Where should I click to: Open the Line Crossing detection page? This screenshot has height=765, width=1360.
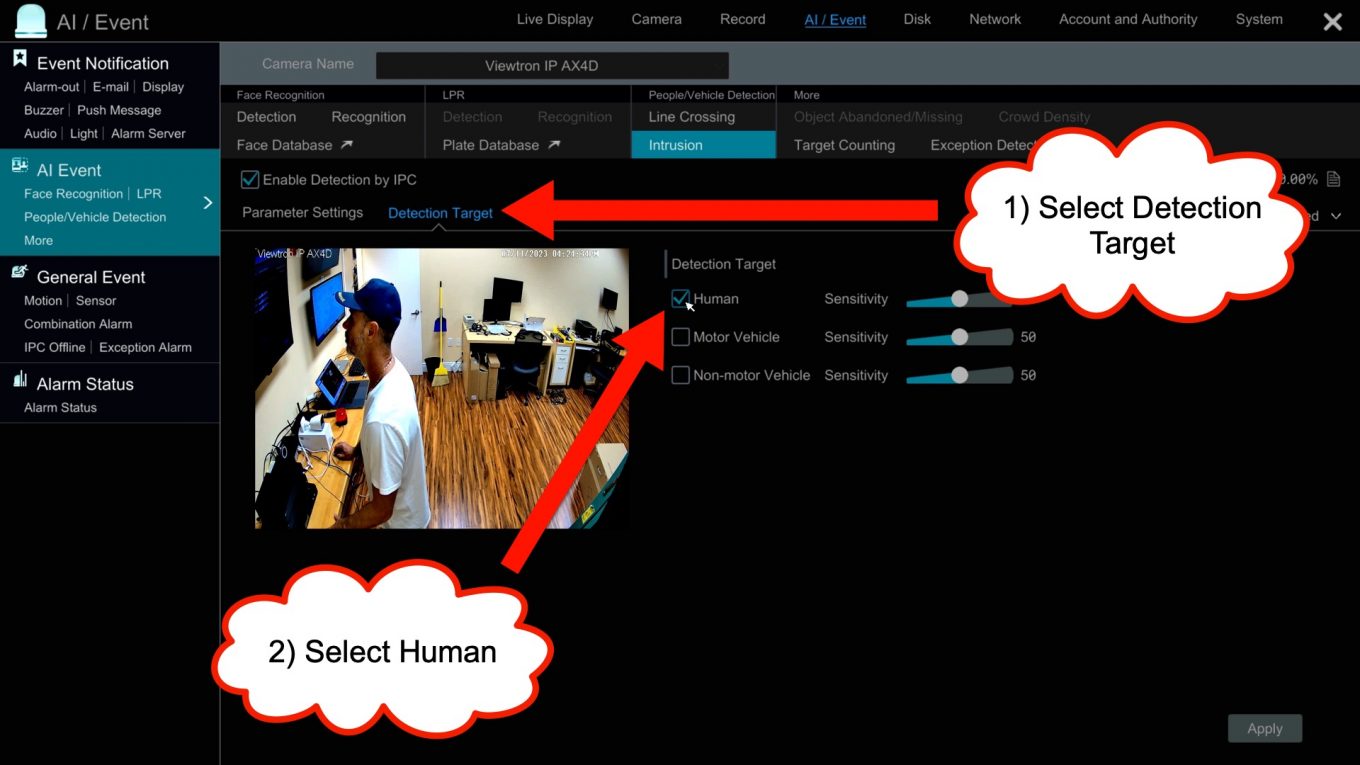click(691, 117)
